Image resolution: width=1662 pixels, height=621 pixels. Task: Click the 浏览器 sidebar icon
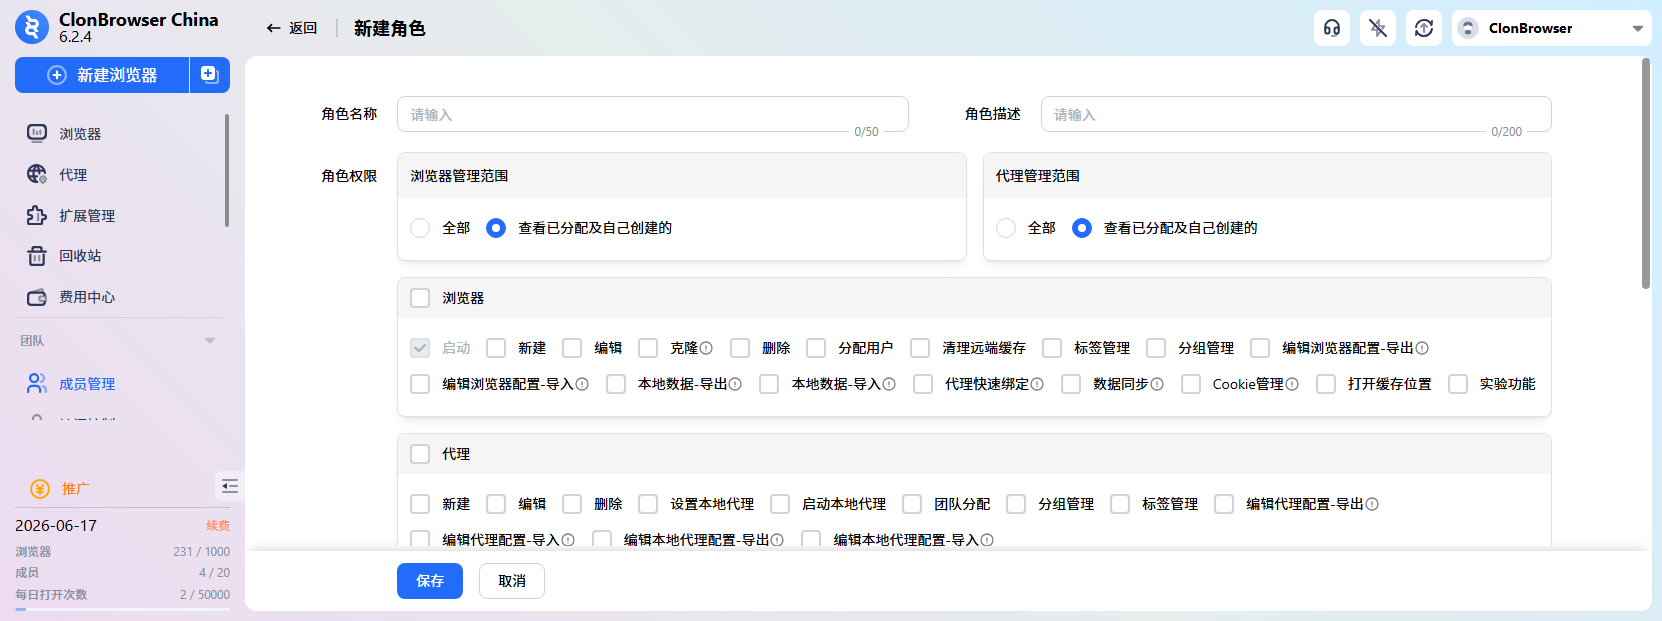click(37, 133)
